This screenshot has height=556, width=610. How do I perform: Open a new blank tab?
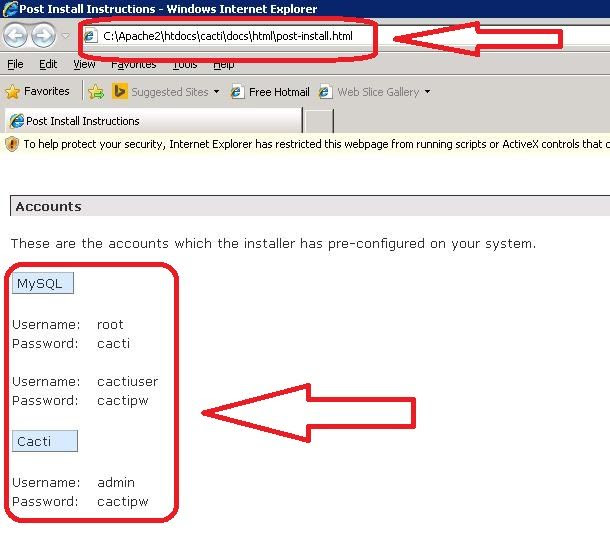(x=319, y=121)
